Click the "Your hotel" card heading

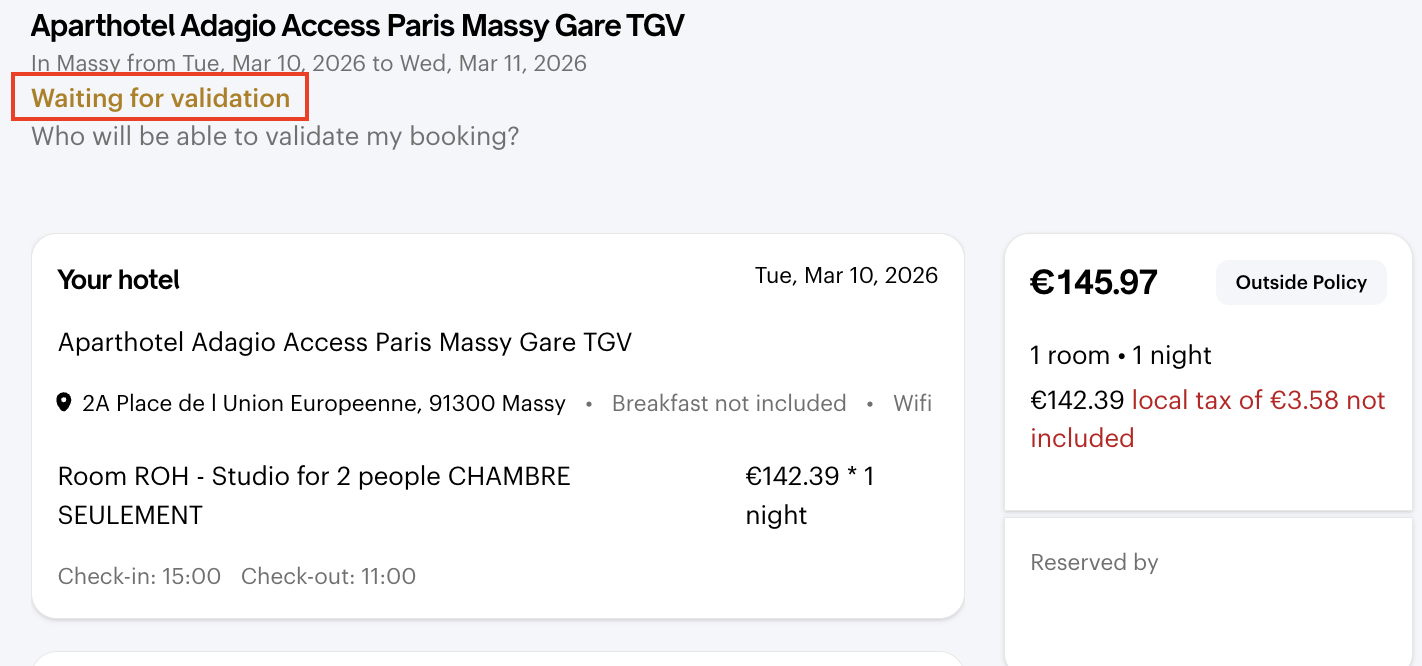pos(119,280)
